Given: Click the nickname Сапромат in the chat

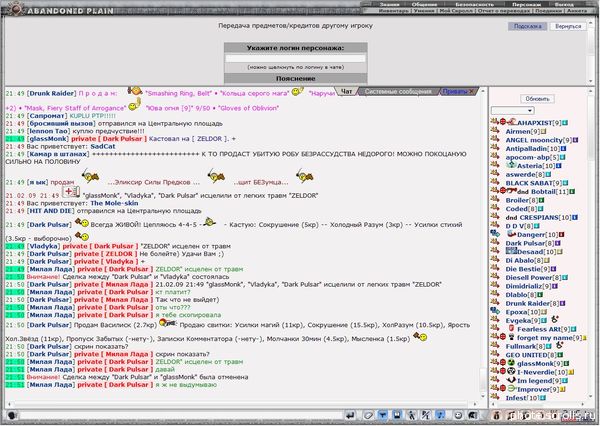Looking at the screenshot, I should point(47,116).
